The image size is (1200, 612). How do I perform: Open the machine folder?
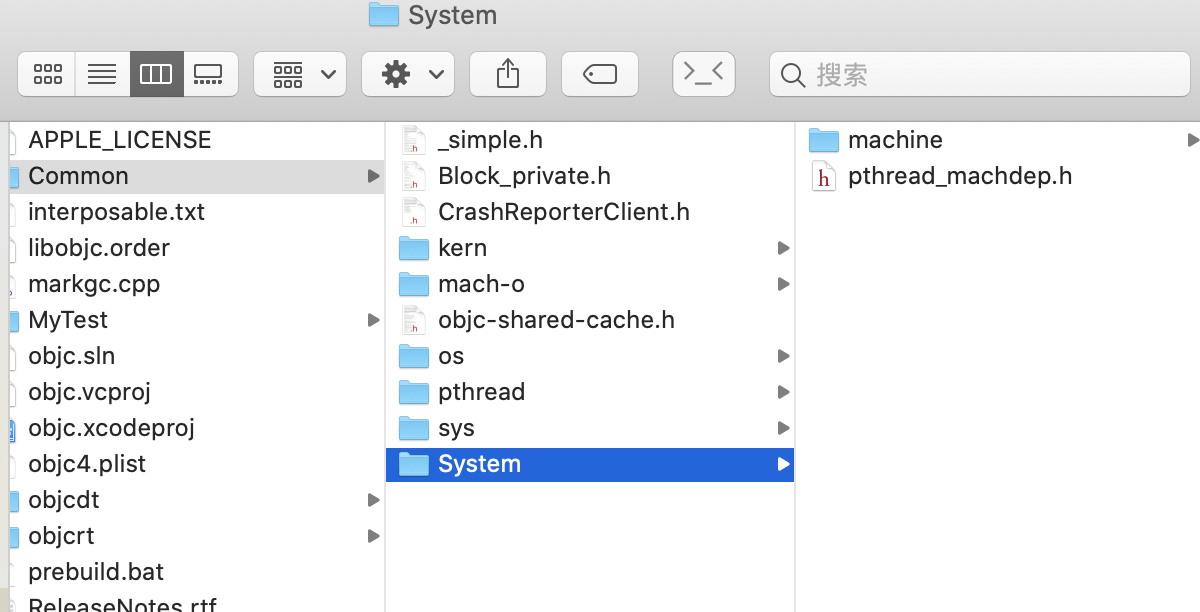894,140
